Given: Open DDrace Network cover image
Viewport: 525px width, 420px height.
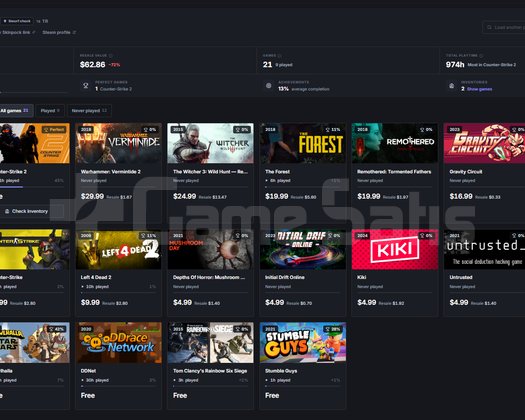Looking at the screenshot, I should point(118,343).
